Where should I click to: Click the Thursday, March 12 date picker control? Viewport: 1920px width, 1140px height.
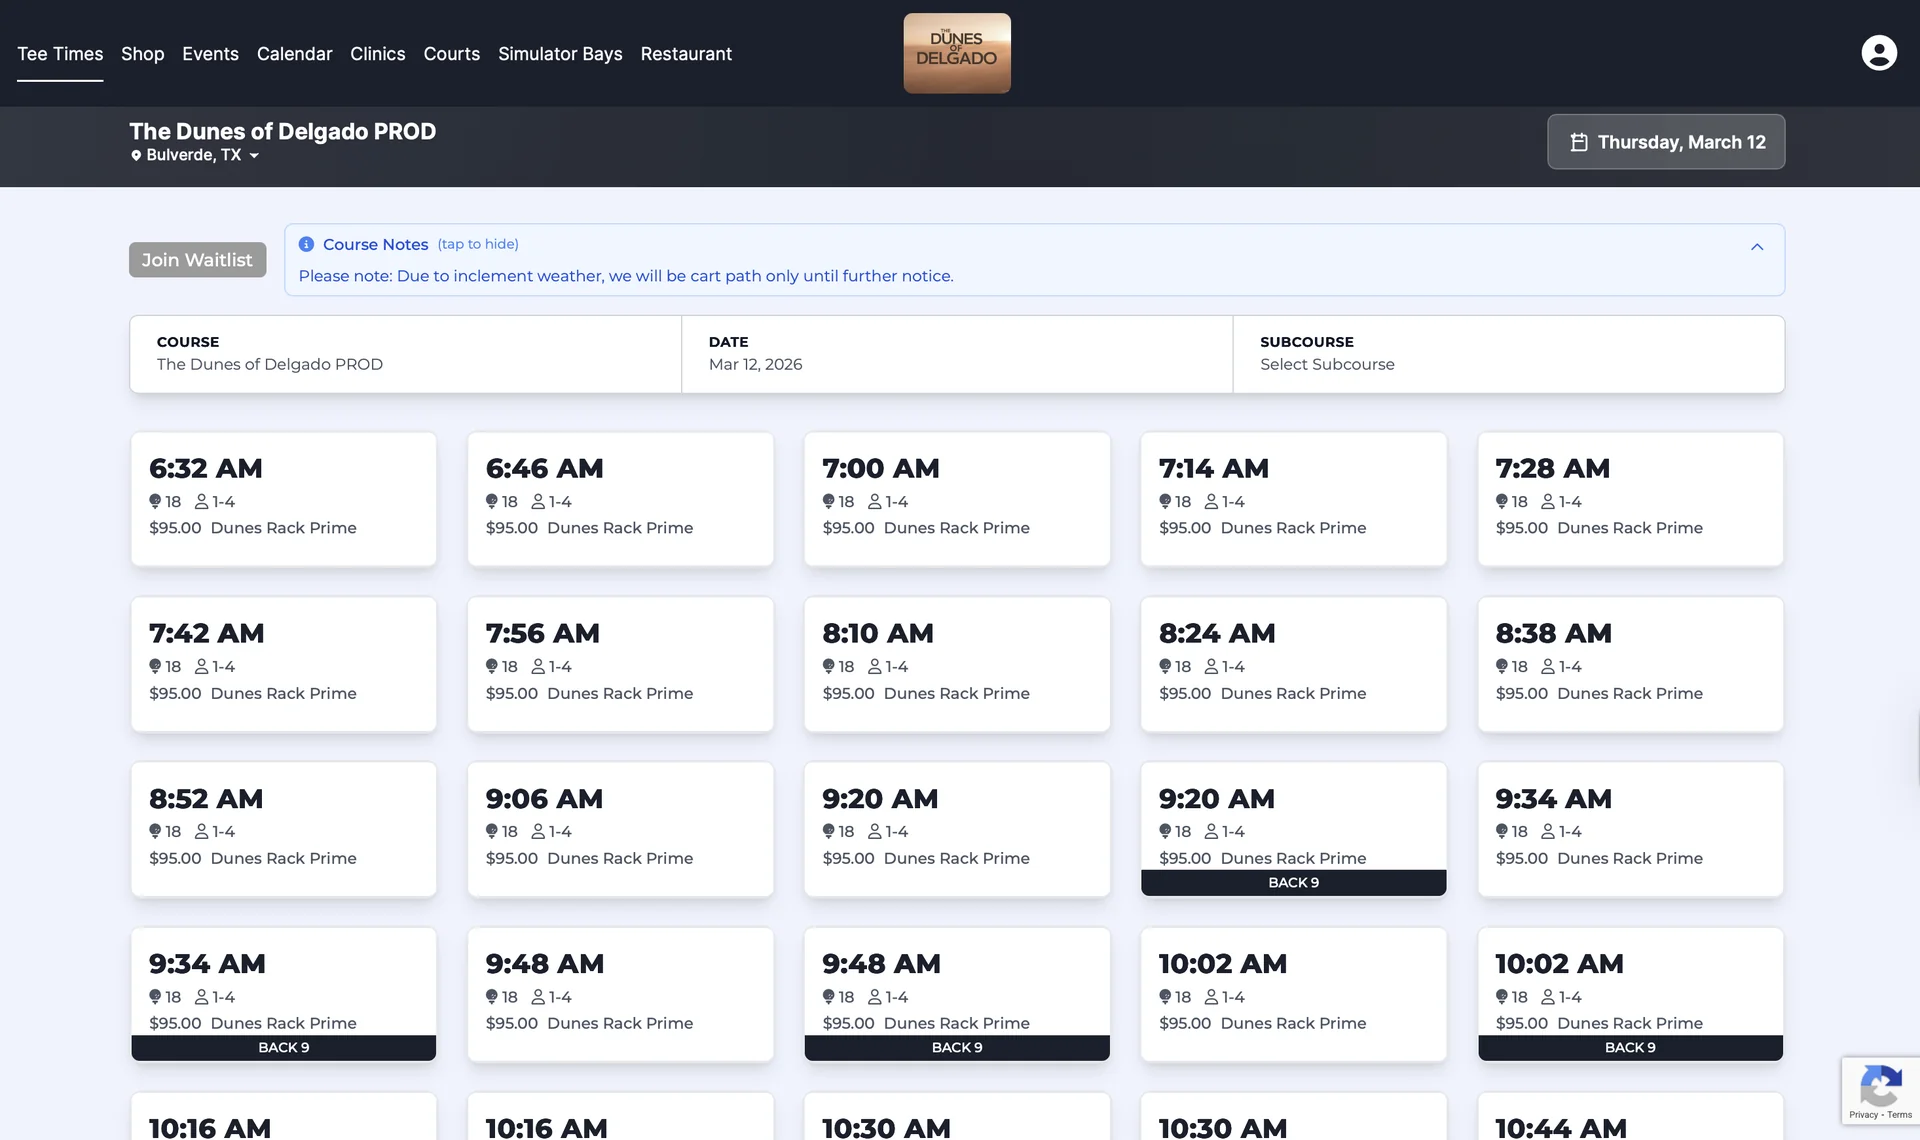pyautogui.click(x=1665, y=142)
